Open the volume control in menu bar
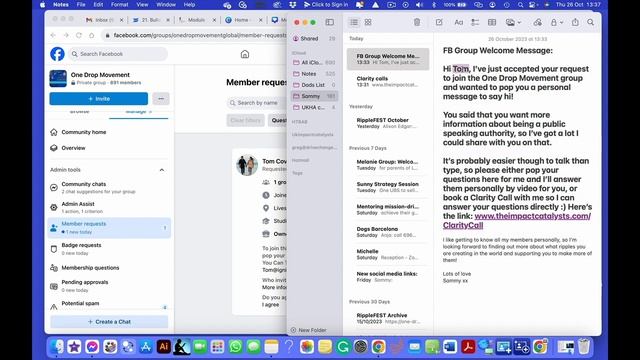The image size is (640, 360). click(419, 5)
